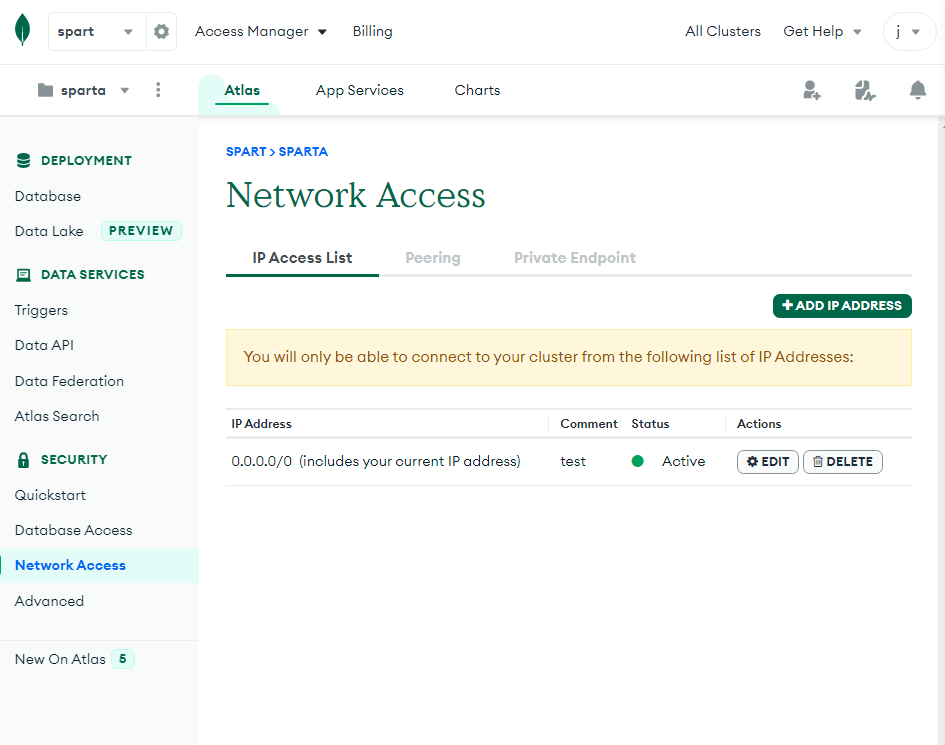This screenshot has width=945, height=745.
Task: Expand the spart organization dropdown
Action: tap(97, 31)
